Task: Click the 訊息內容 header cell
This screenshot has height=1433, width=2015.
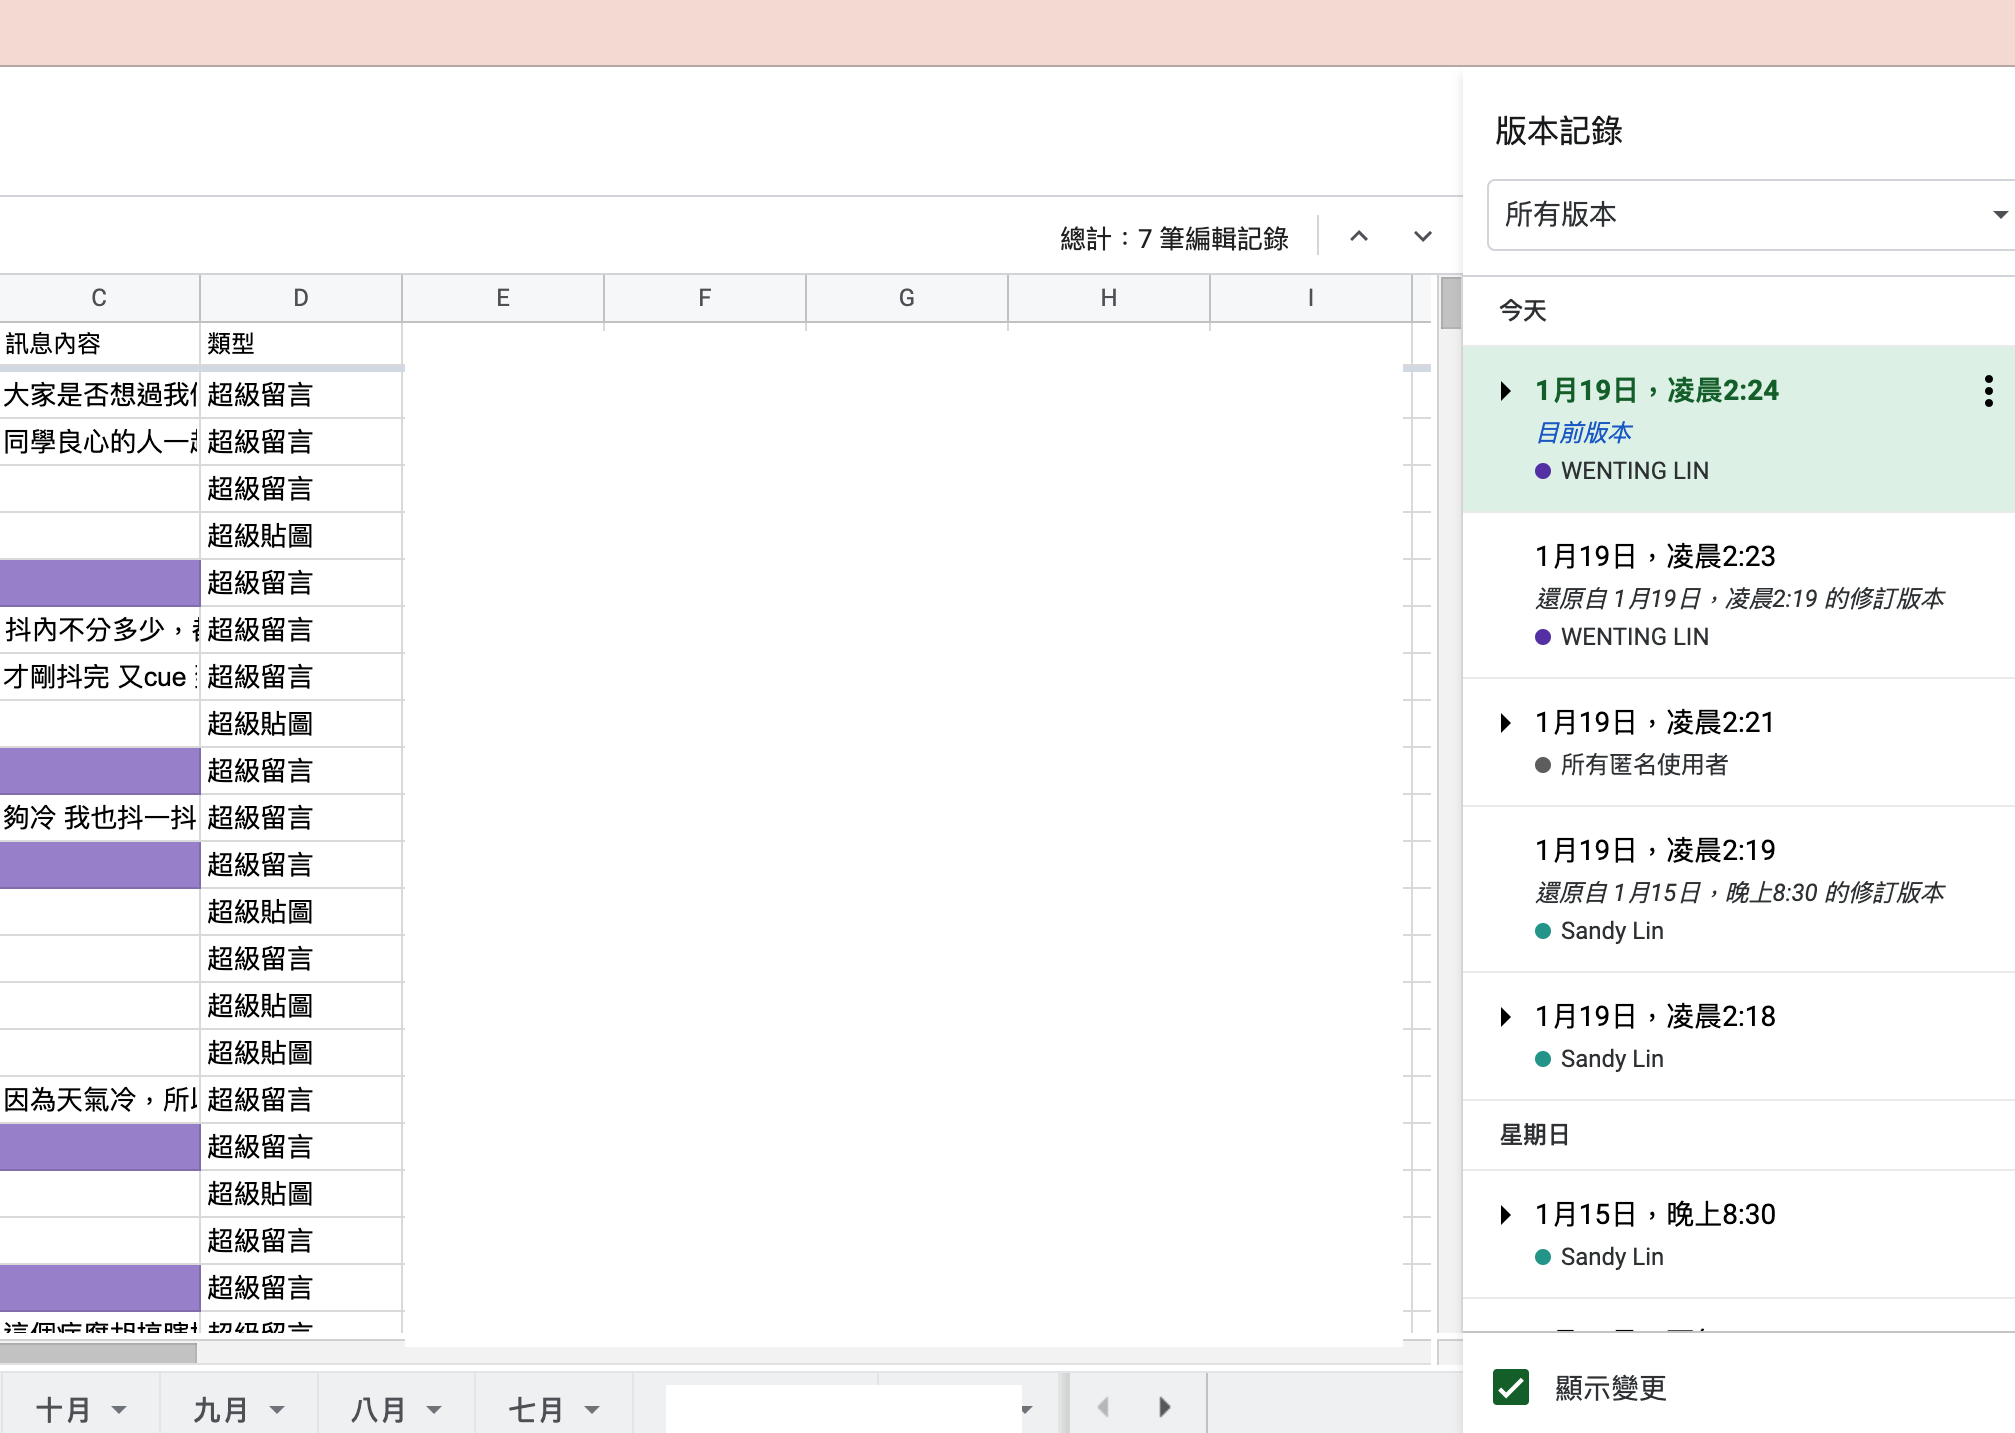Action: [99, 344]
